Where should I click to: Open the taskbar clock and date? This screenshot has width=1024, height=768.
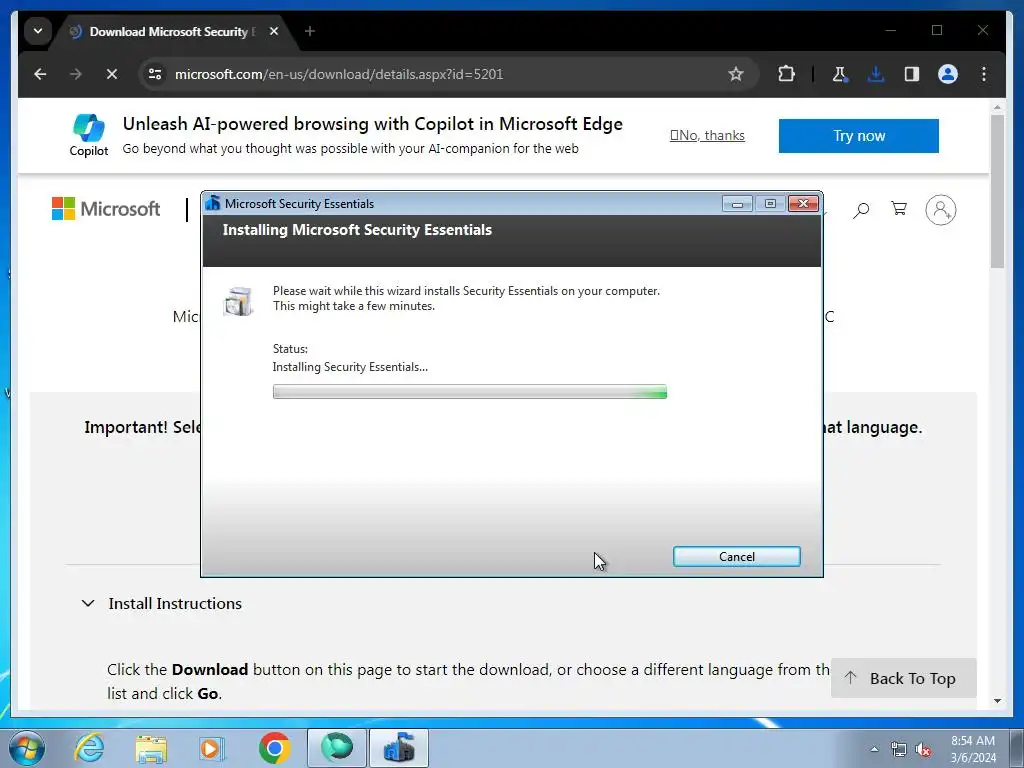tap(972, 749)
